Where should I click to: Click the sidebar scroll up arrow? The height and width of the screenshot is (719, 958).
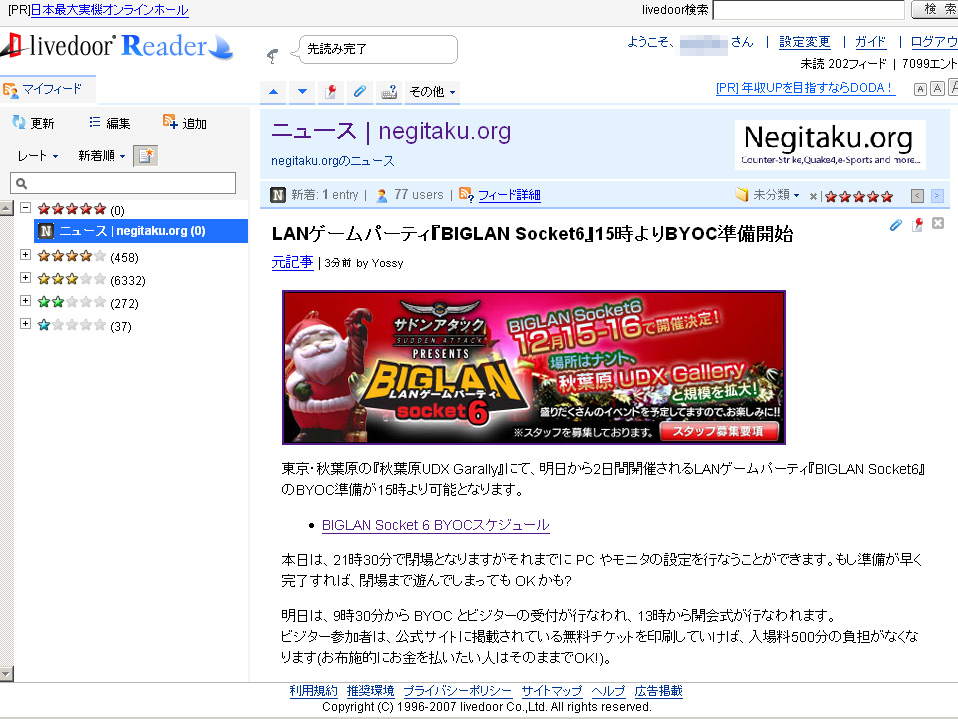click(6, 208)
